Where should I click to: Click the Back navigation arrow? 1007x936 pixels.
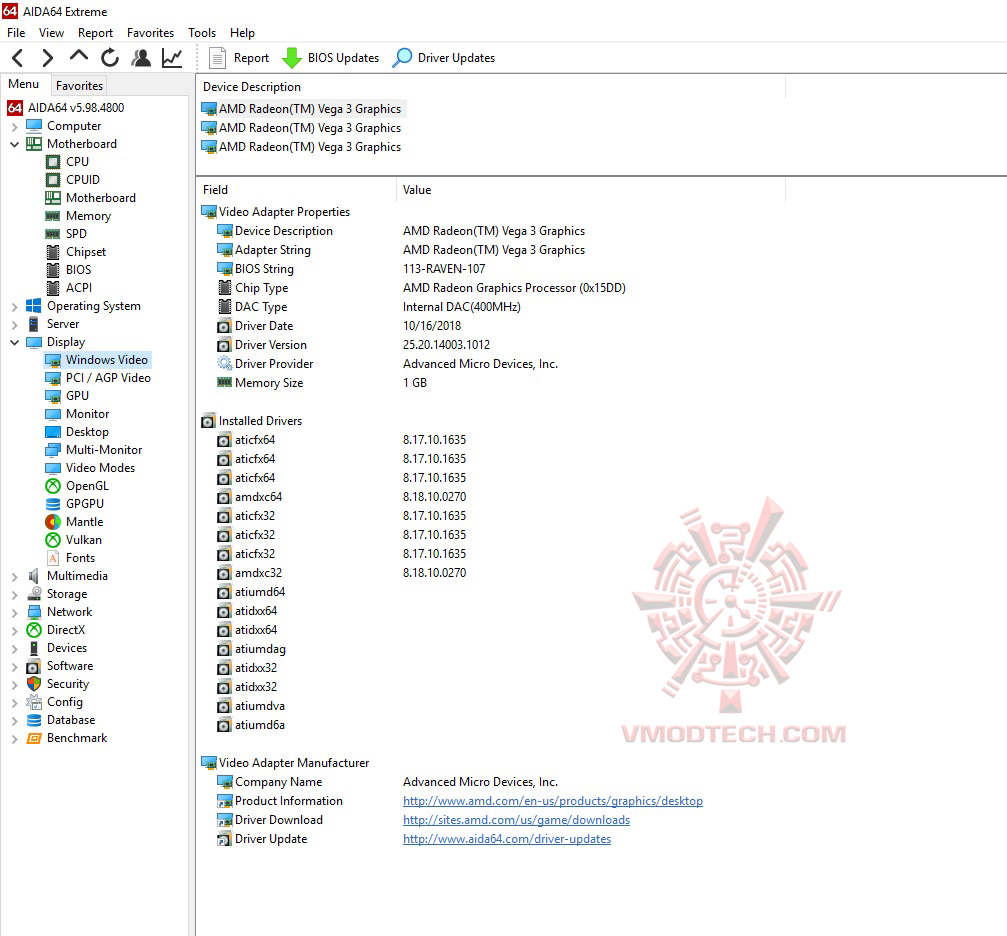pyautogui.click(x=18, y=58)
